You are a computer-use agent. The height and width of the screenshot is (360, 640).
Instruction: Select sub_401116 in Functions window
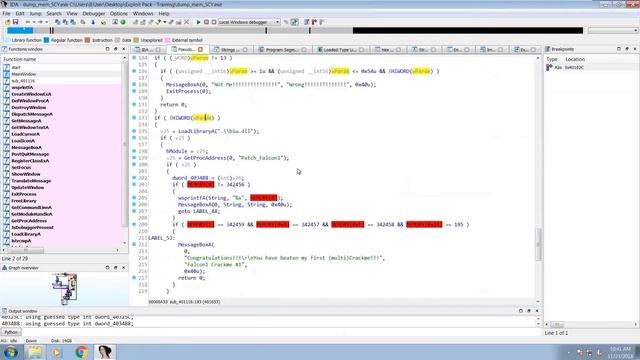pyautogui.click(x=23, y=81)
